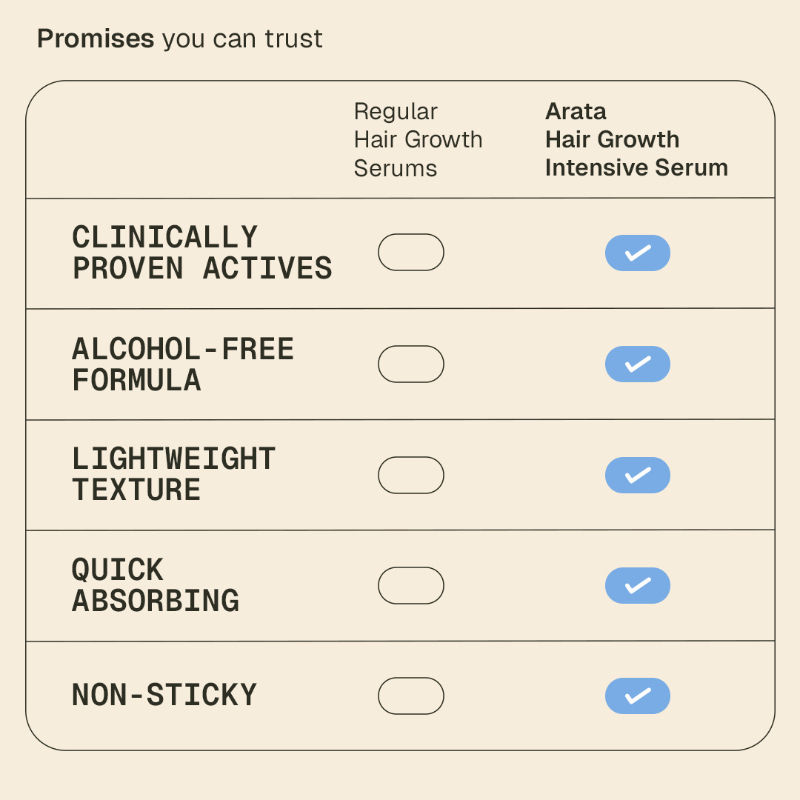Click the bold word Promises in the title
Screen dimensions: 800x800
point(95,39)
